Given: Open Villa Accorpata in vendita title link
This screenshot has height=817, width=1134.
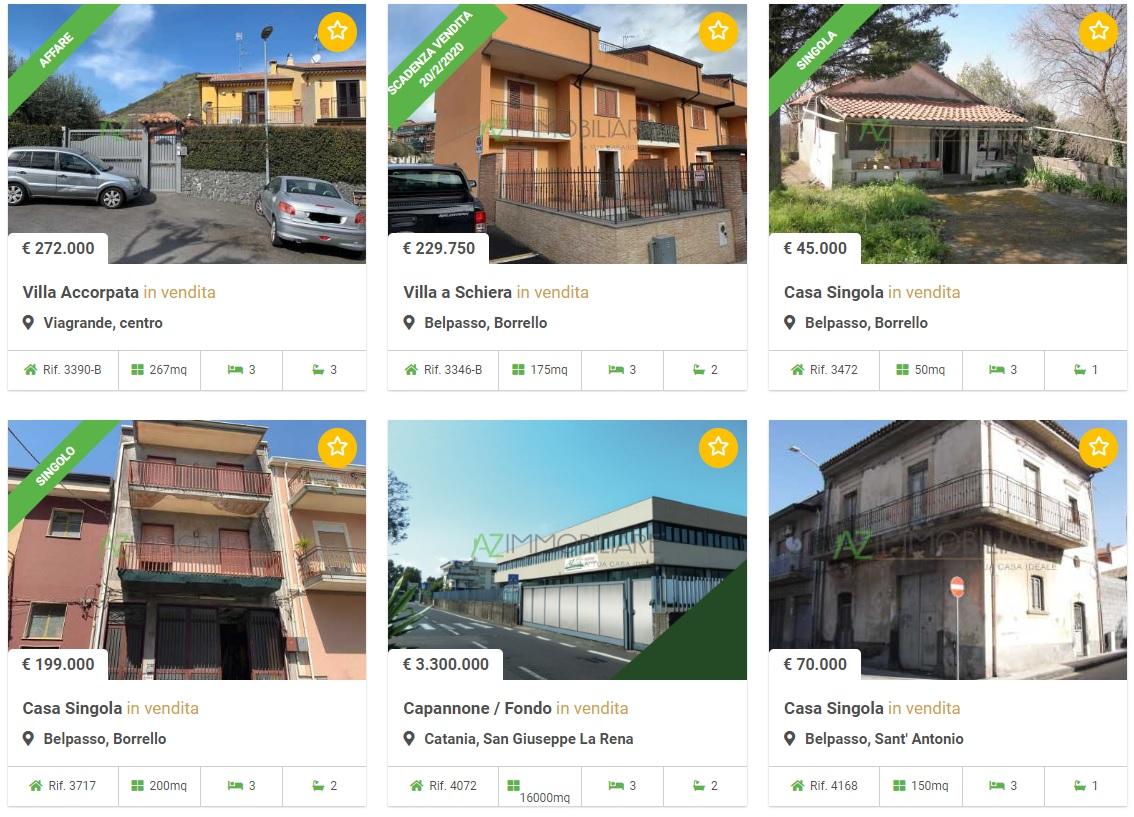Looking at the screenshot, I should point(119,292).
